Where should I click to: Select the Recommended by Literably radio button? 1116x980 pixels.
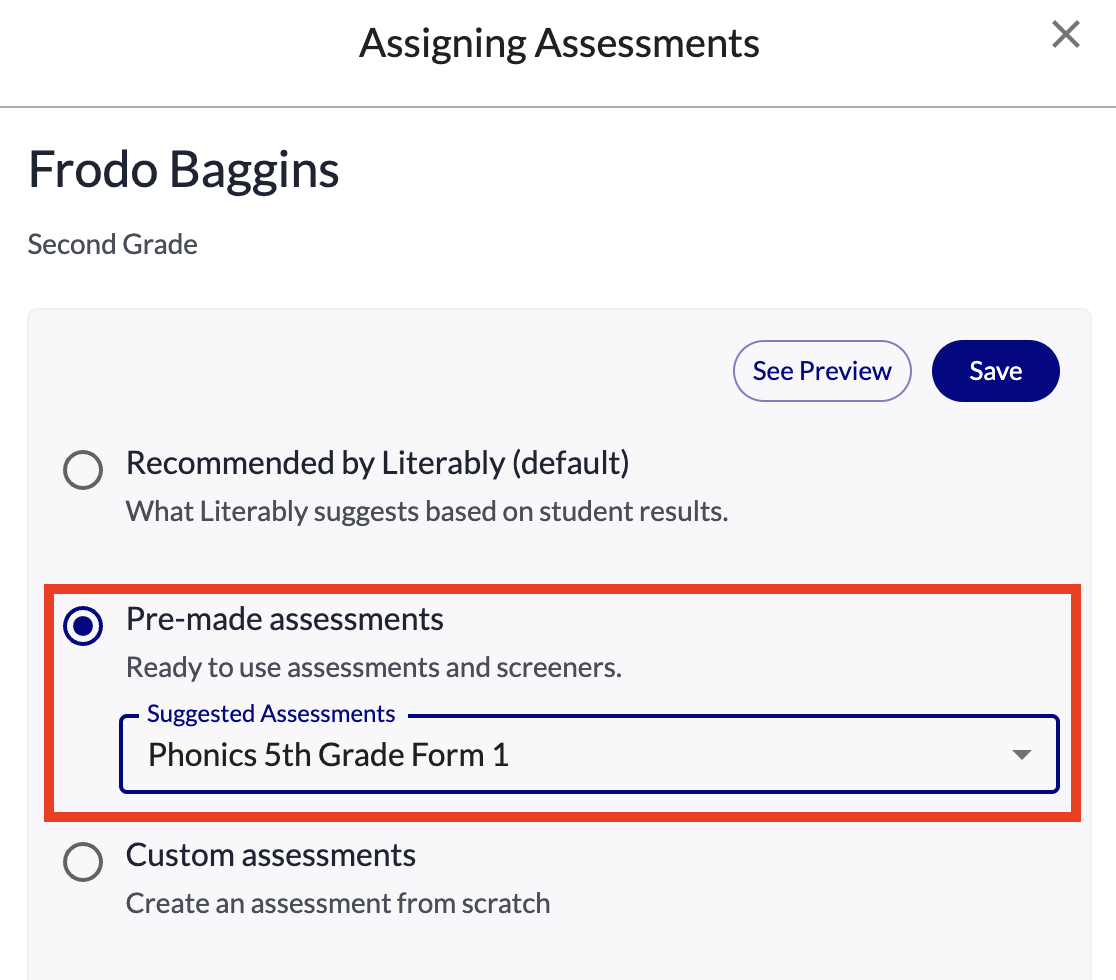tap(83, 470)
